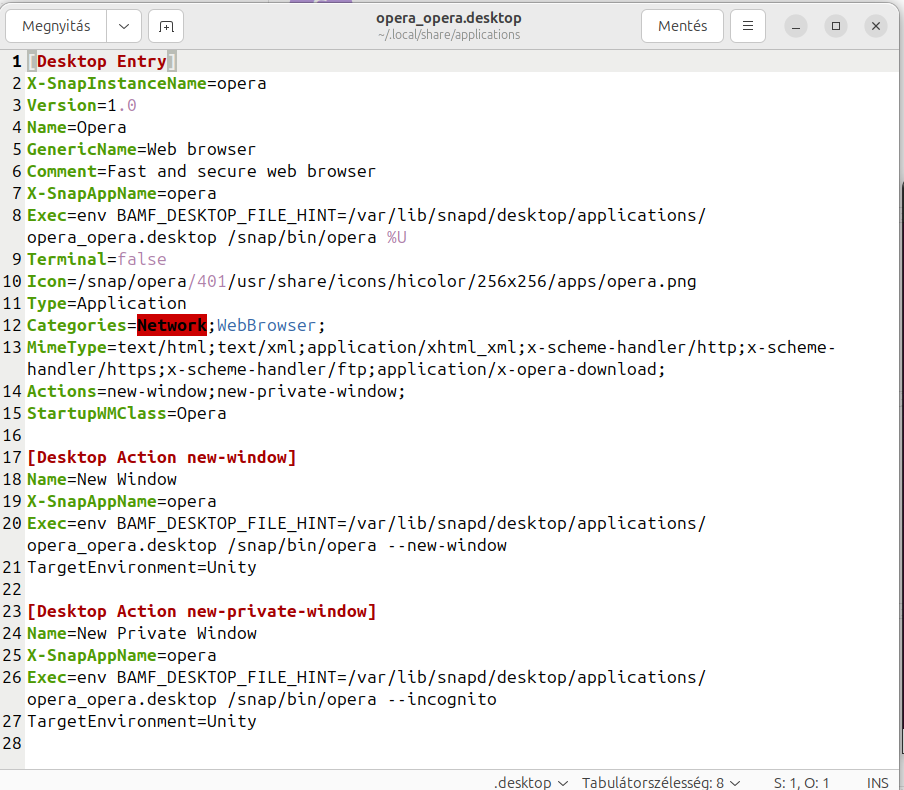Click the StartupWMClass=Opera line

click(127, 413)
